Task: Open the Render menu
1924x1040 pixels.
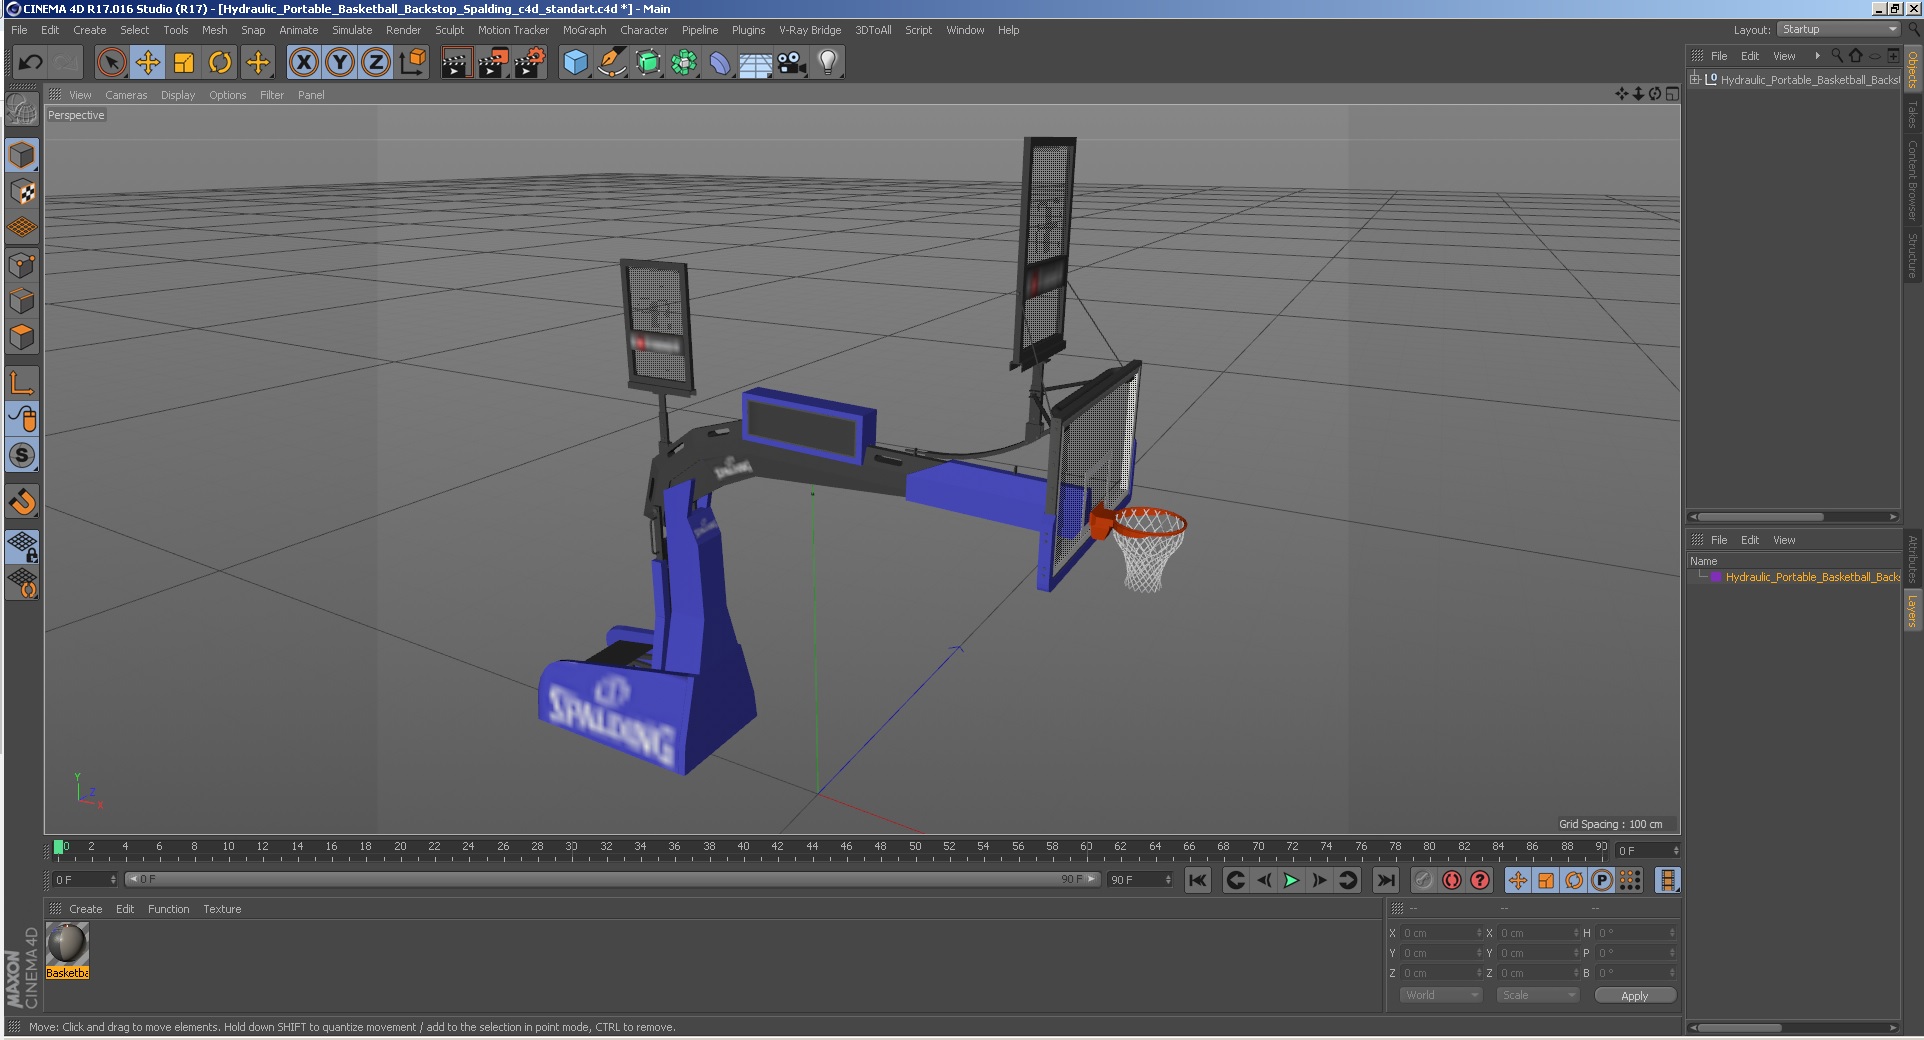Action: [x=403, y=30]
